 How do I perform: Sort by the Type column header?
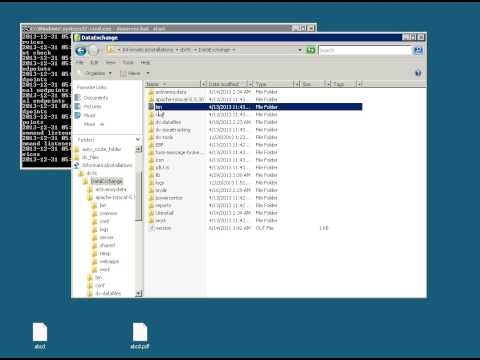pyautogui.click(x=273, y=84)
